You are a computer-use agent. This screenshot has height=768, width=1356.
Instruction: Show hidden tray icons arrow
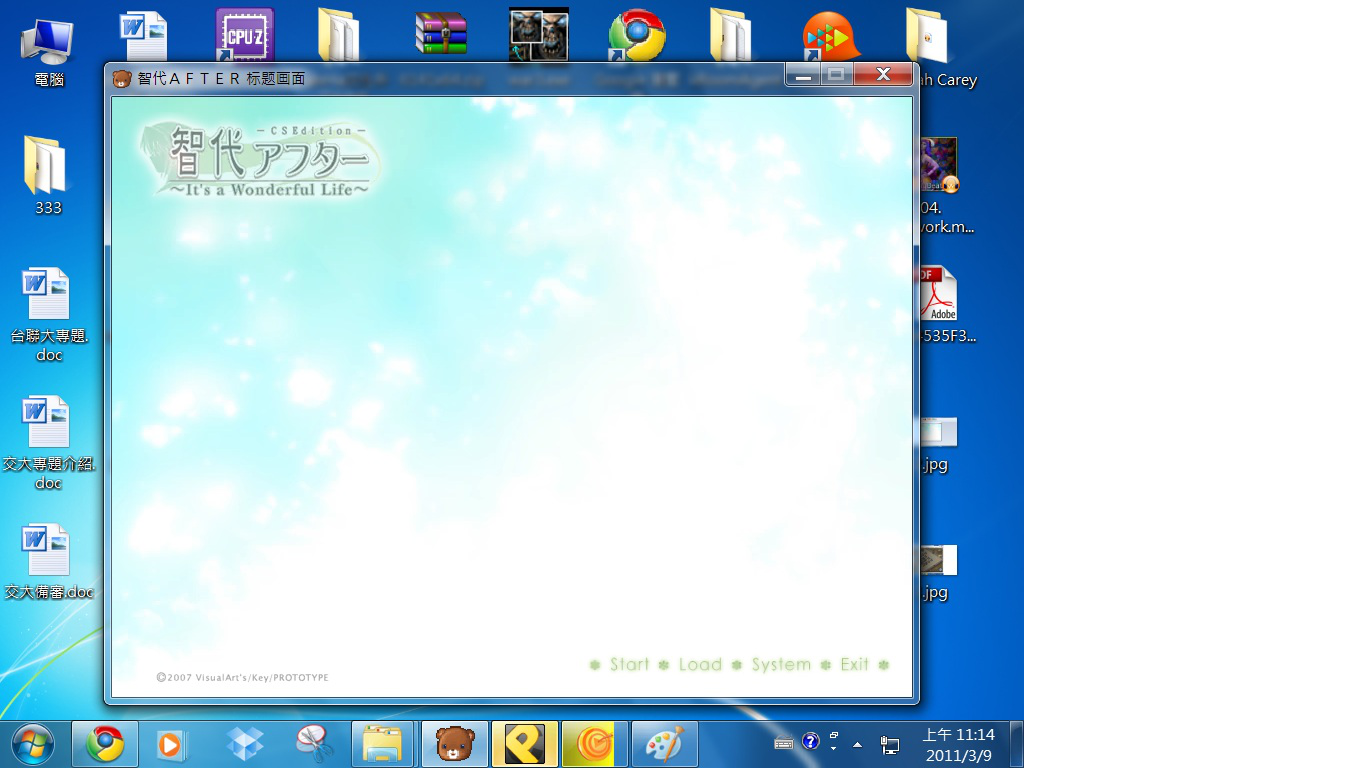point(857,744)
